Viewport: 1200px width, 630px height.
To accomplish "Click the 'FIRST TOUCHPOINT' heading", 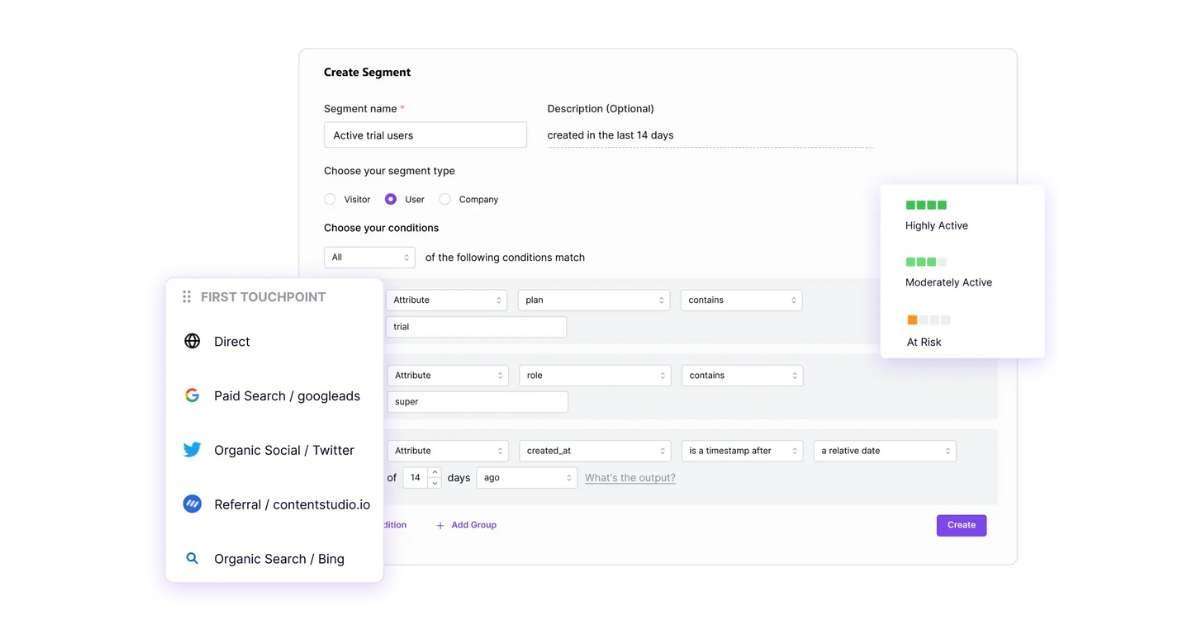I will click(x=263, y=297).
